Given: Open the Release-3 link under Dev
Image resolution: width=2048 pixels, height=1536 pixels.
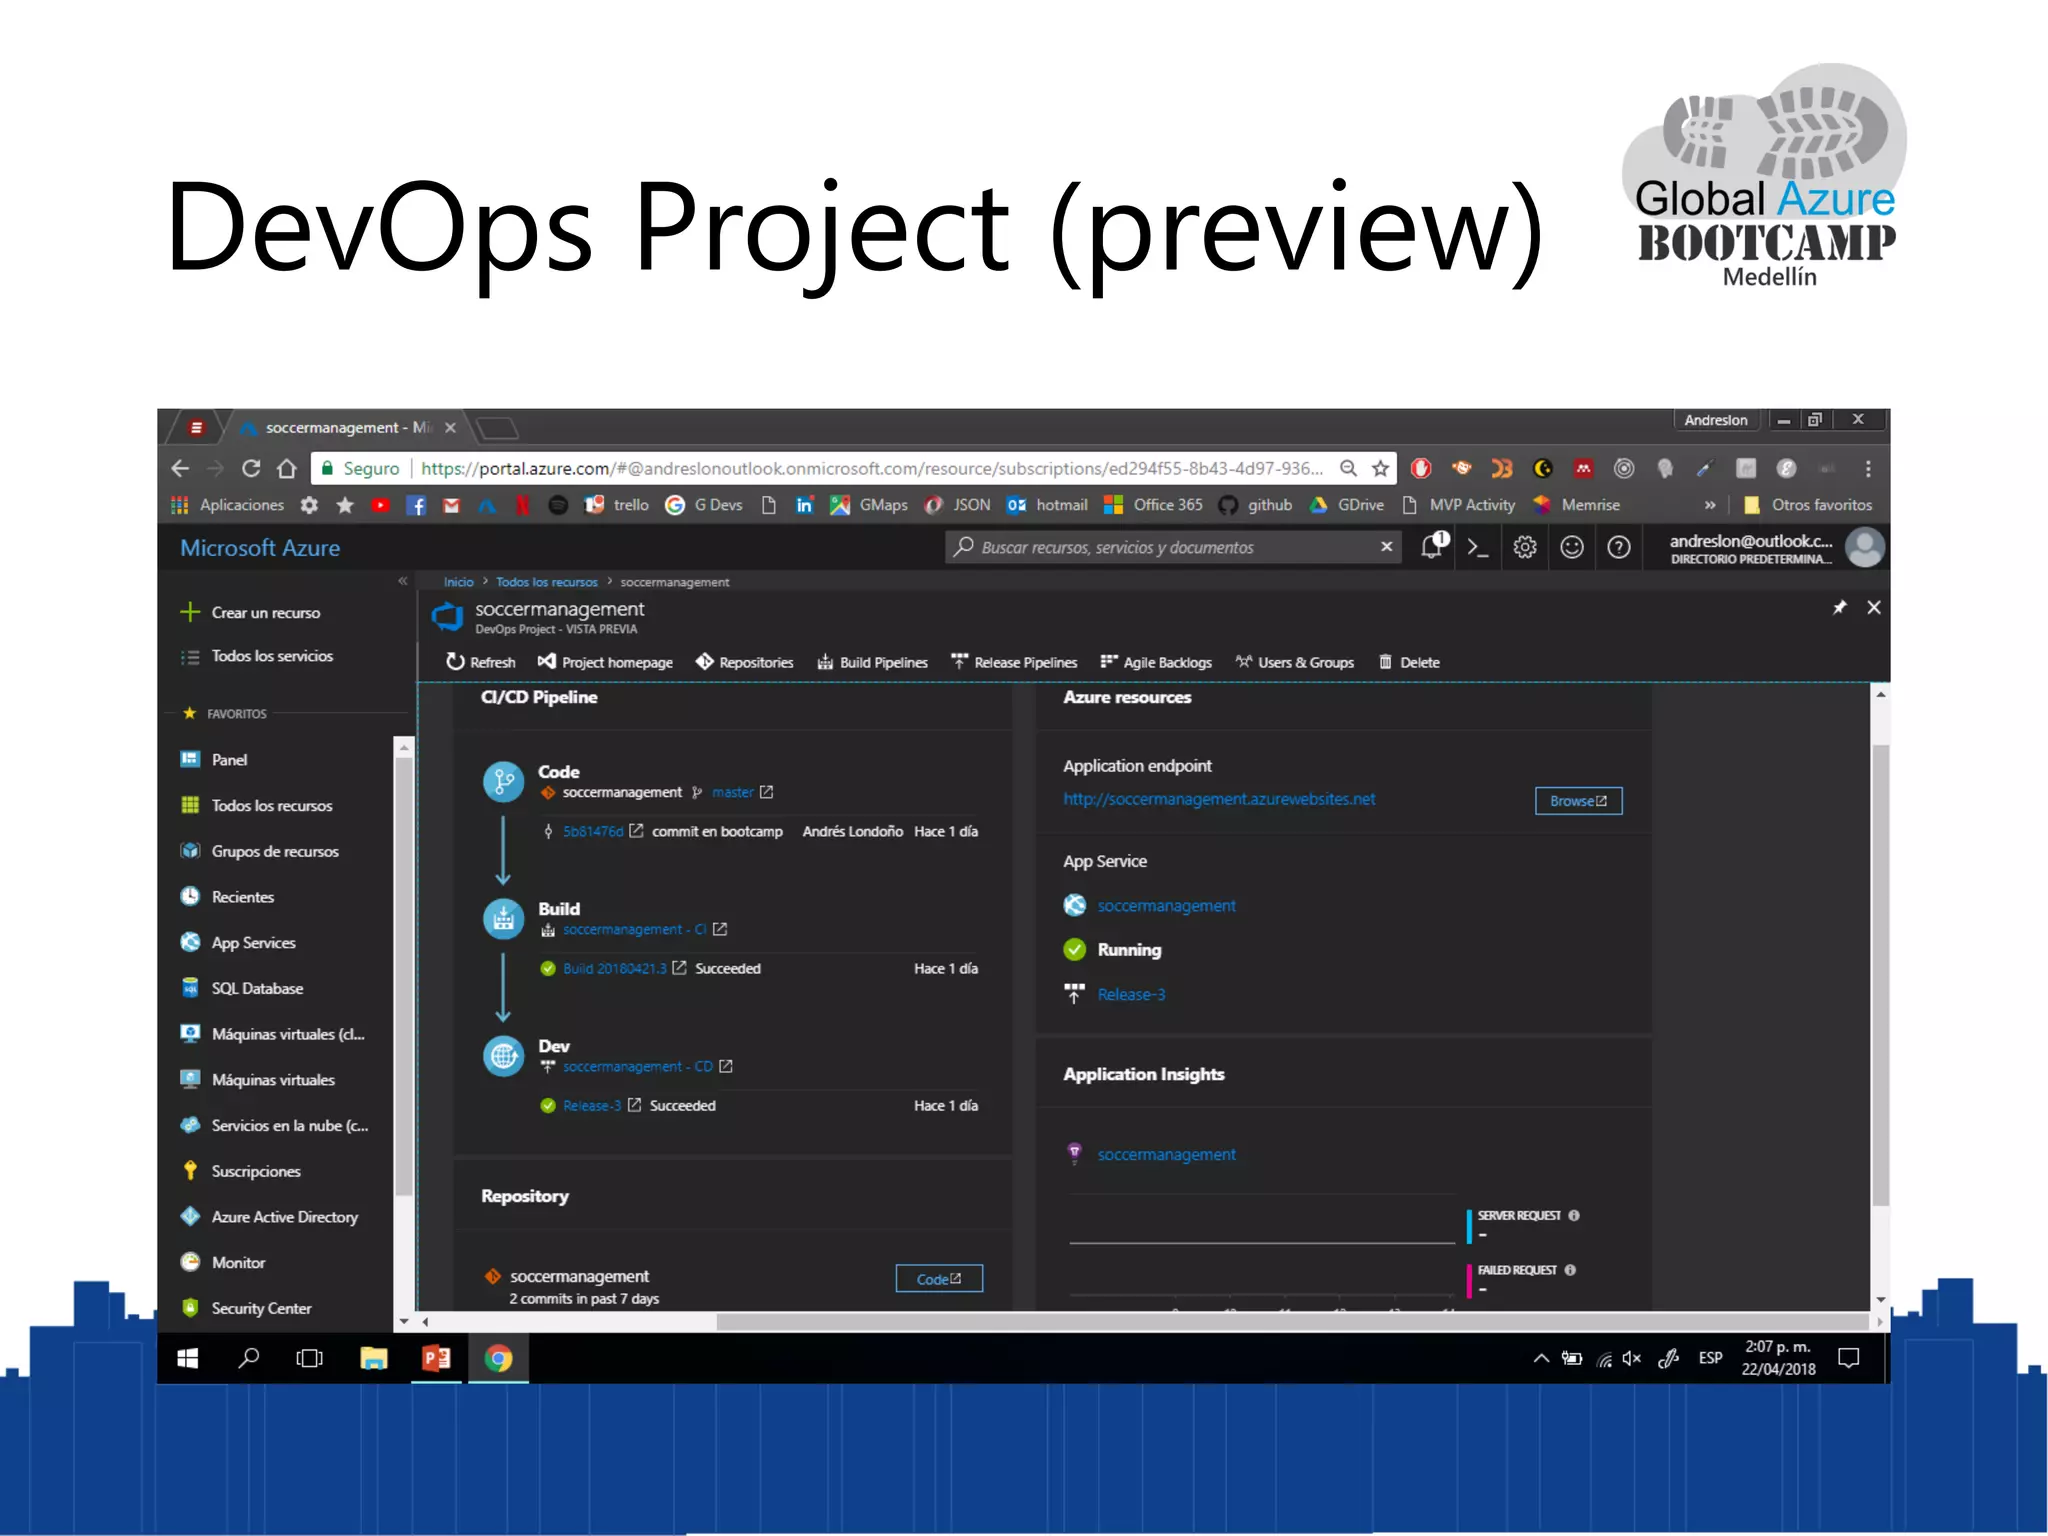Looking at the screenshot, I should point(592,1105).
